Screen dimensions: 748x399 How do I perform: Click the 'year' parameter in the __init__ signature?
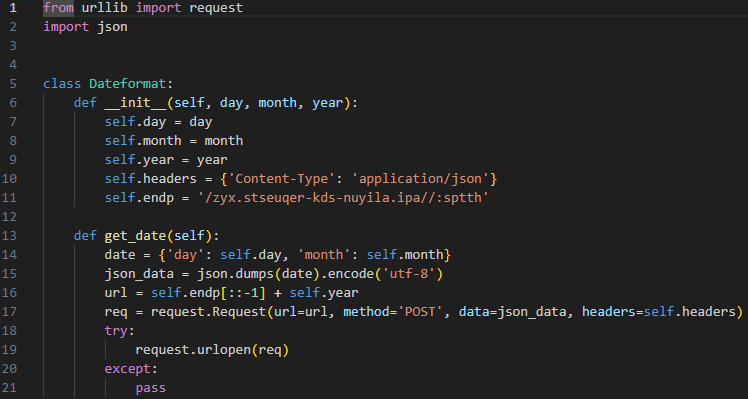click(x=328, y=103)
